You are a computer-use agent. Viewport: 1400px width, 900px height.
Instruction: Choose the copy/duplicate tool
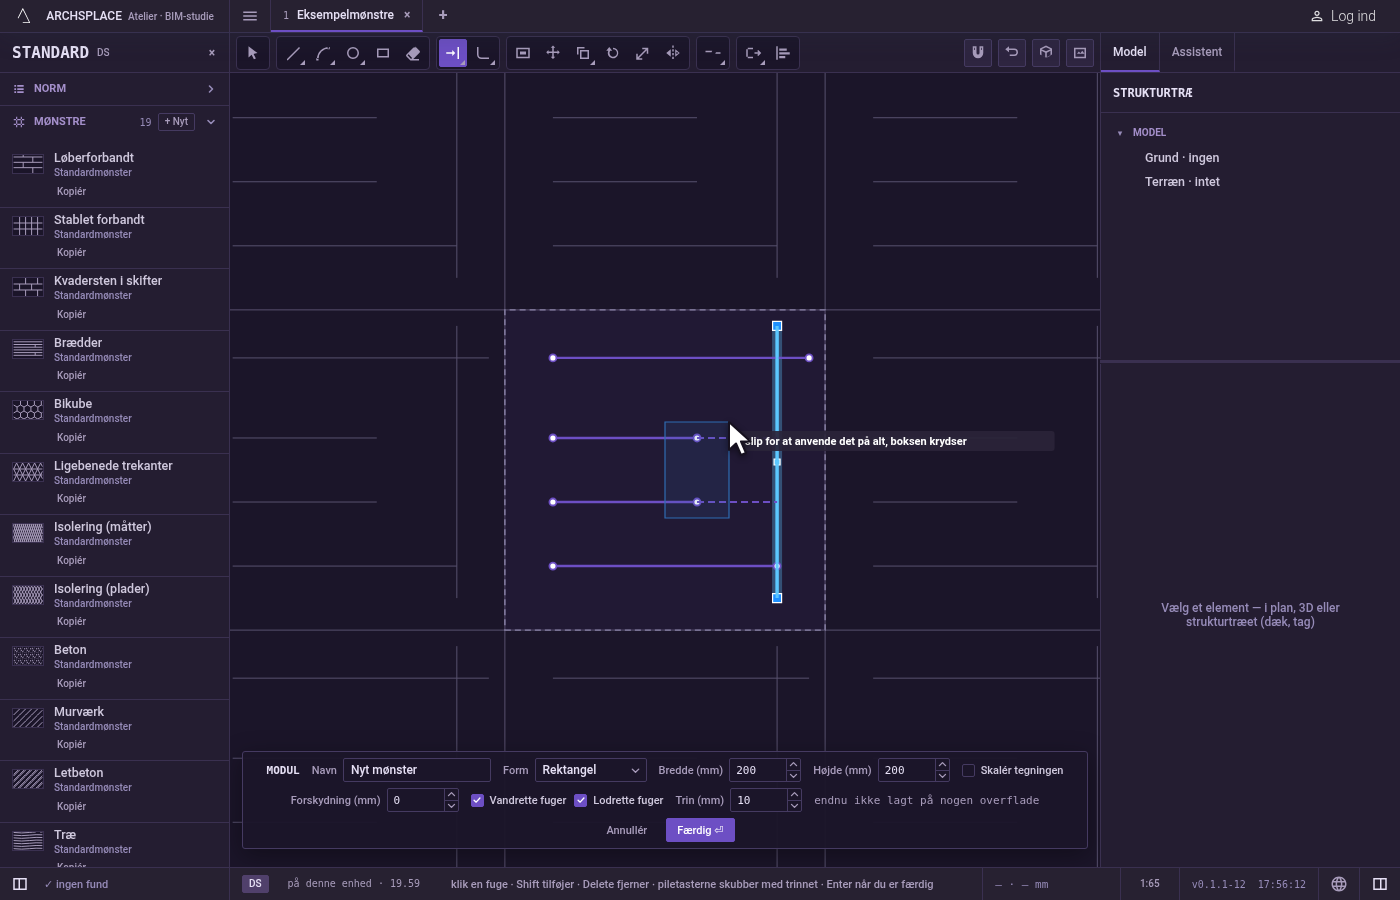(x=583, y=53)
